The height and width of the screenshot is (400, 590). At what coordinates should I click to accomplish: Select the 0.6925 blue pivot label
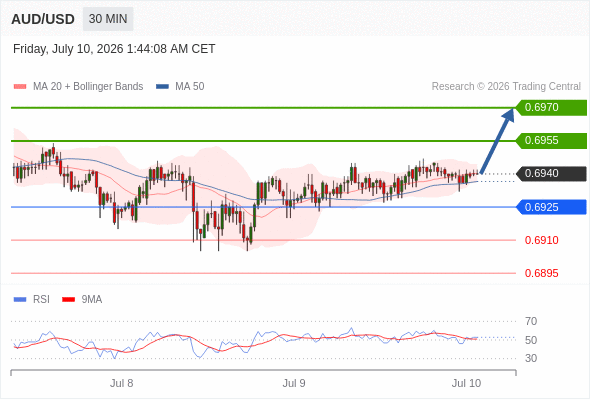551,207
